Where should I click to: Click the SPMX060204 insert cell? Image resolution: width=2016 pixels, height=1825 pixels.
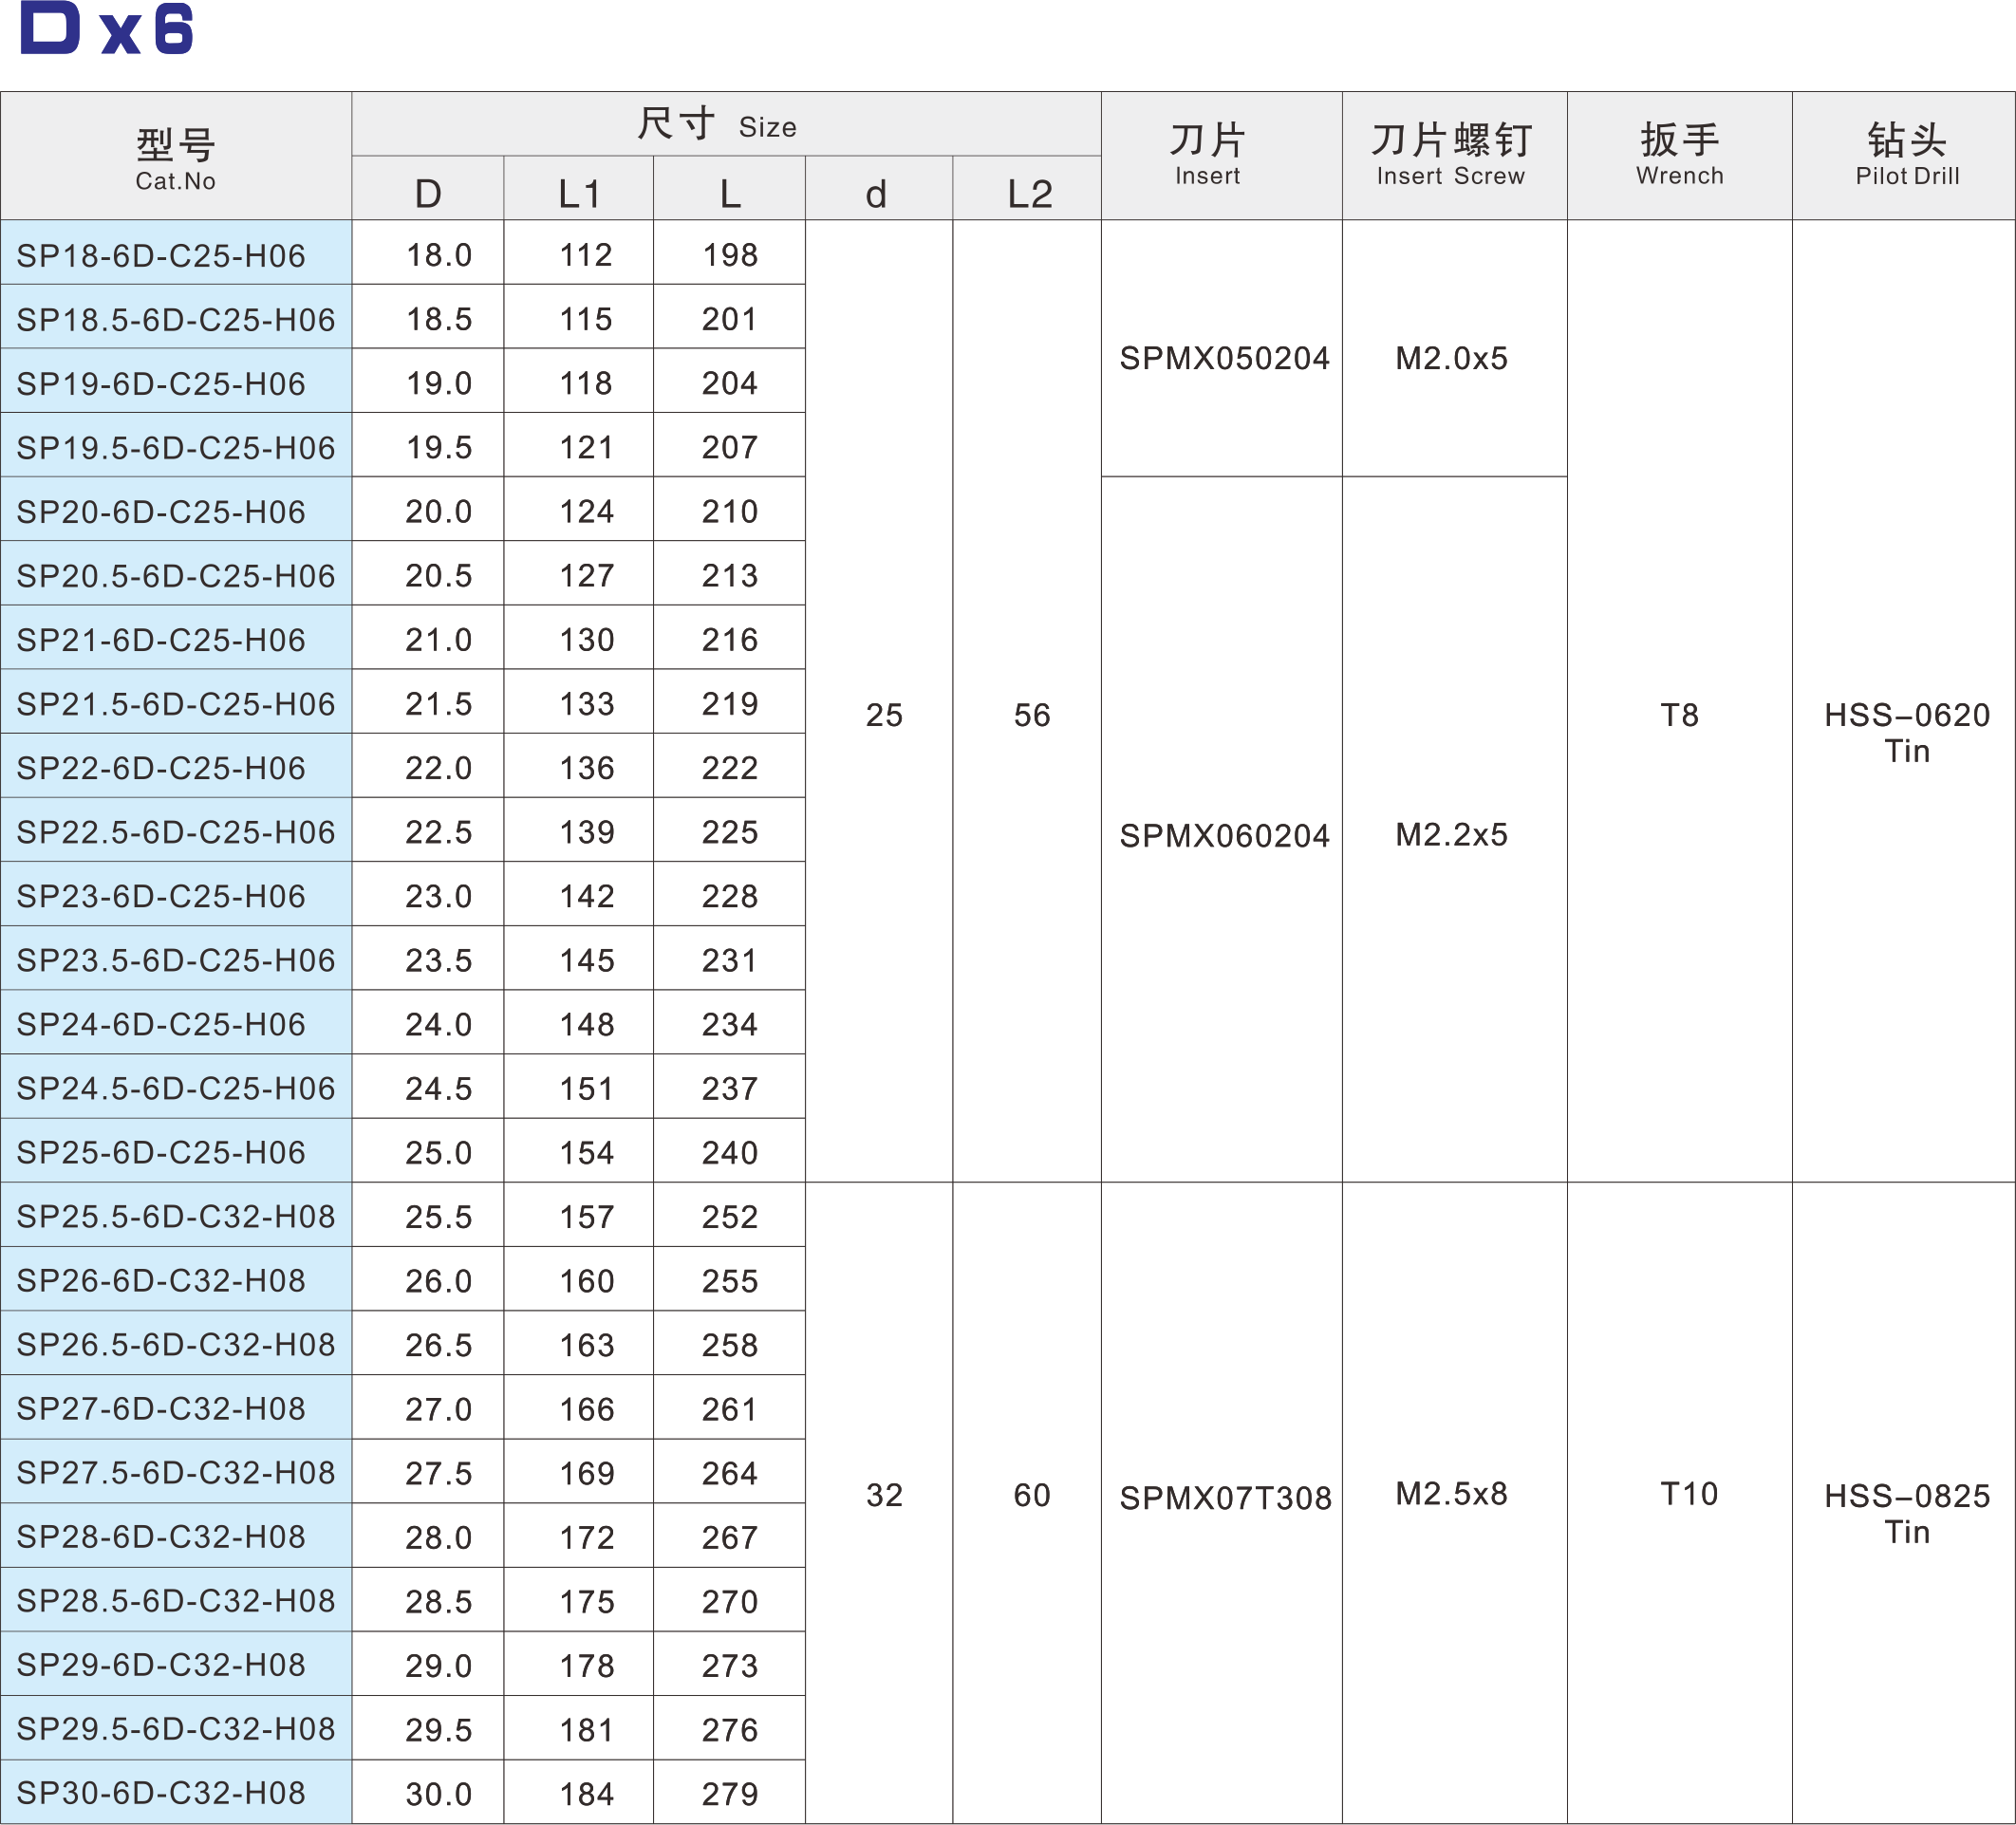[1221, 830]
